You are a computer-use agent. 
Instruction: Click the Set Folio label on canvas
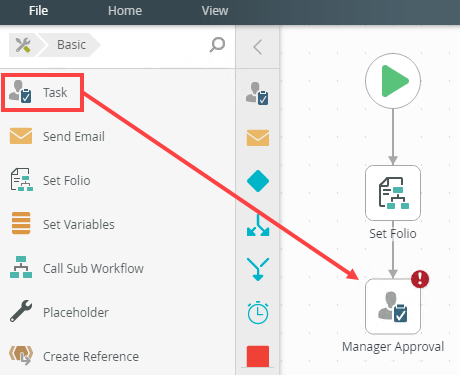393,234
